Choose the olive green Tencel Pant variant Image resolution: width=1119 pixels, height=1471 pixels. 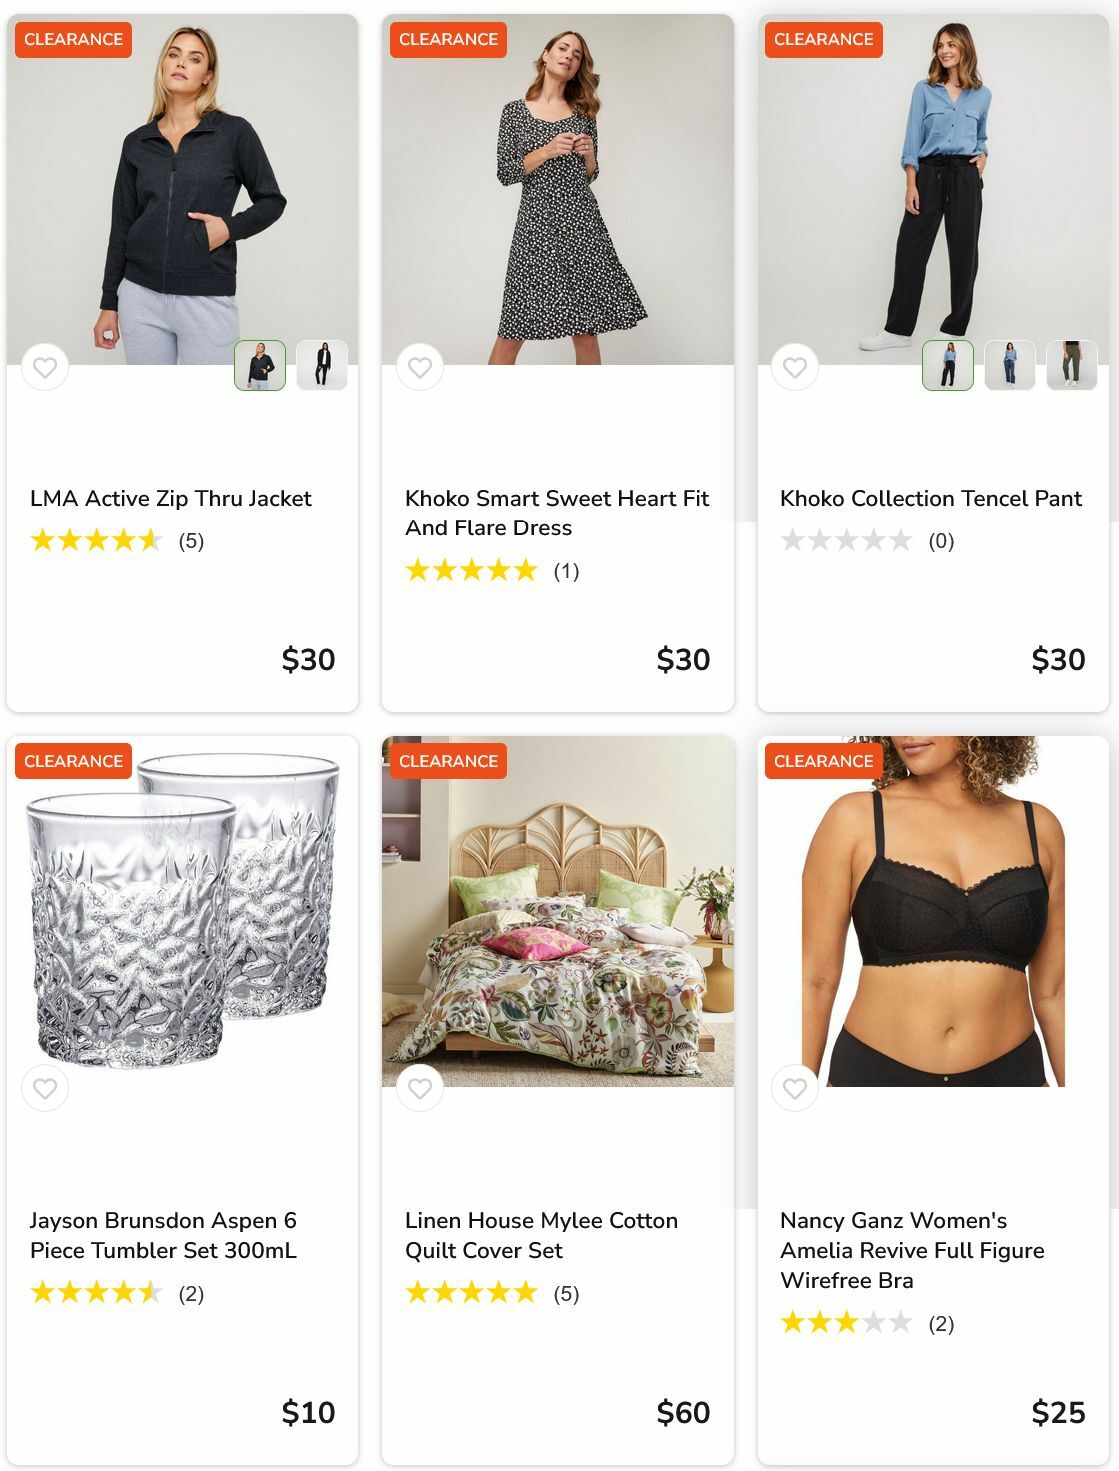pos(1072,365)
